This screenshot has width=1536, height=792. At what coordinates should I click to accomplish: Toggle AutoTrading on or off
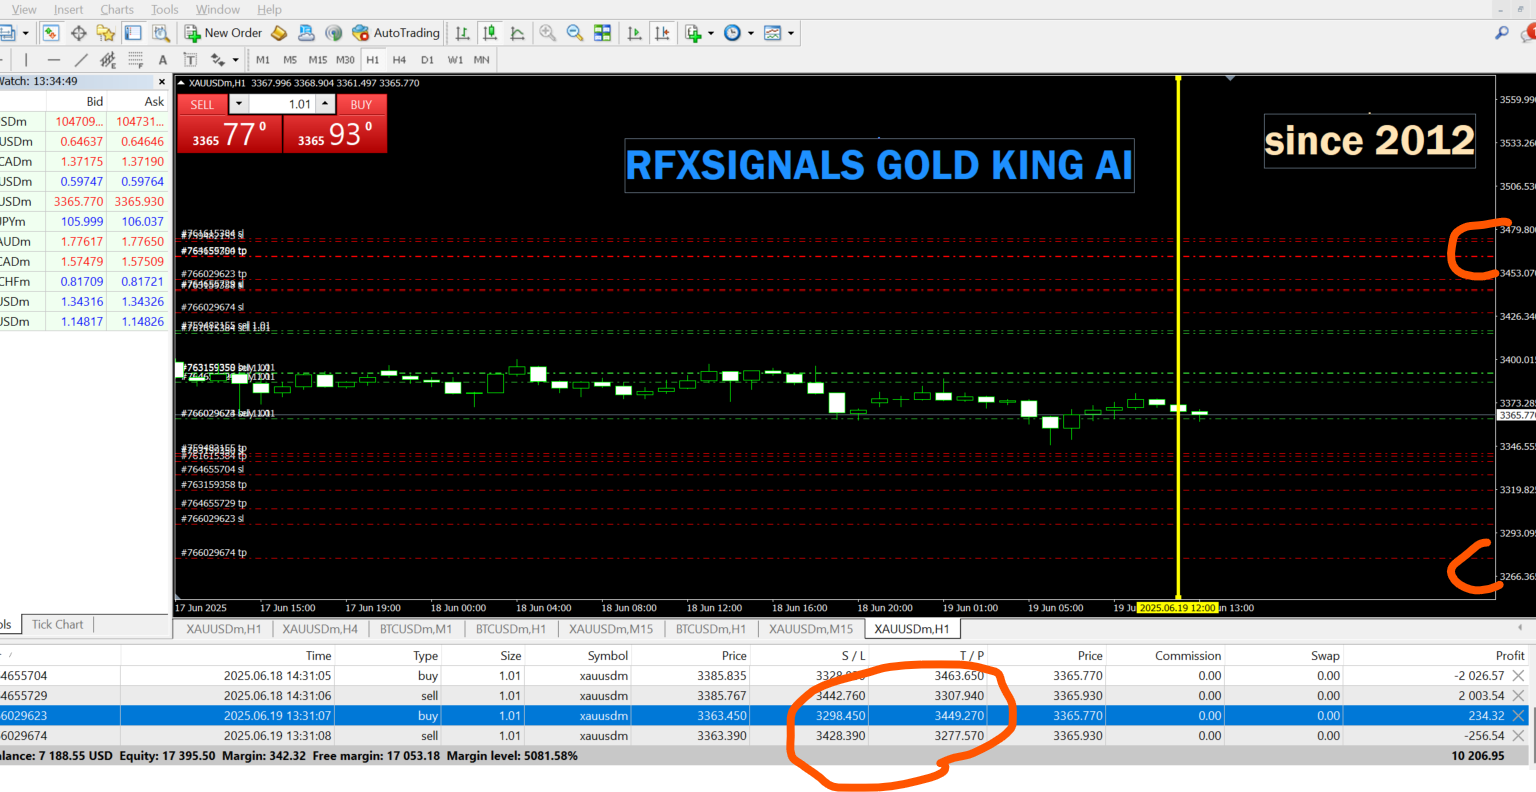[396, 33]
